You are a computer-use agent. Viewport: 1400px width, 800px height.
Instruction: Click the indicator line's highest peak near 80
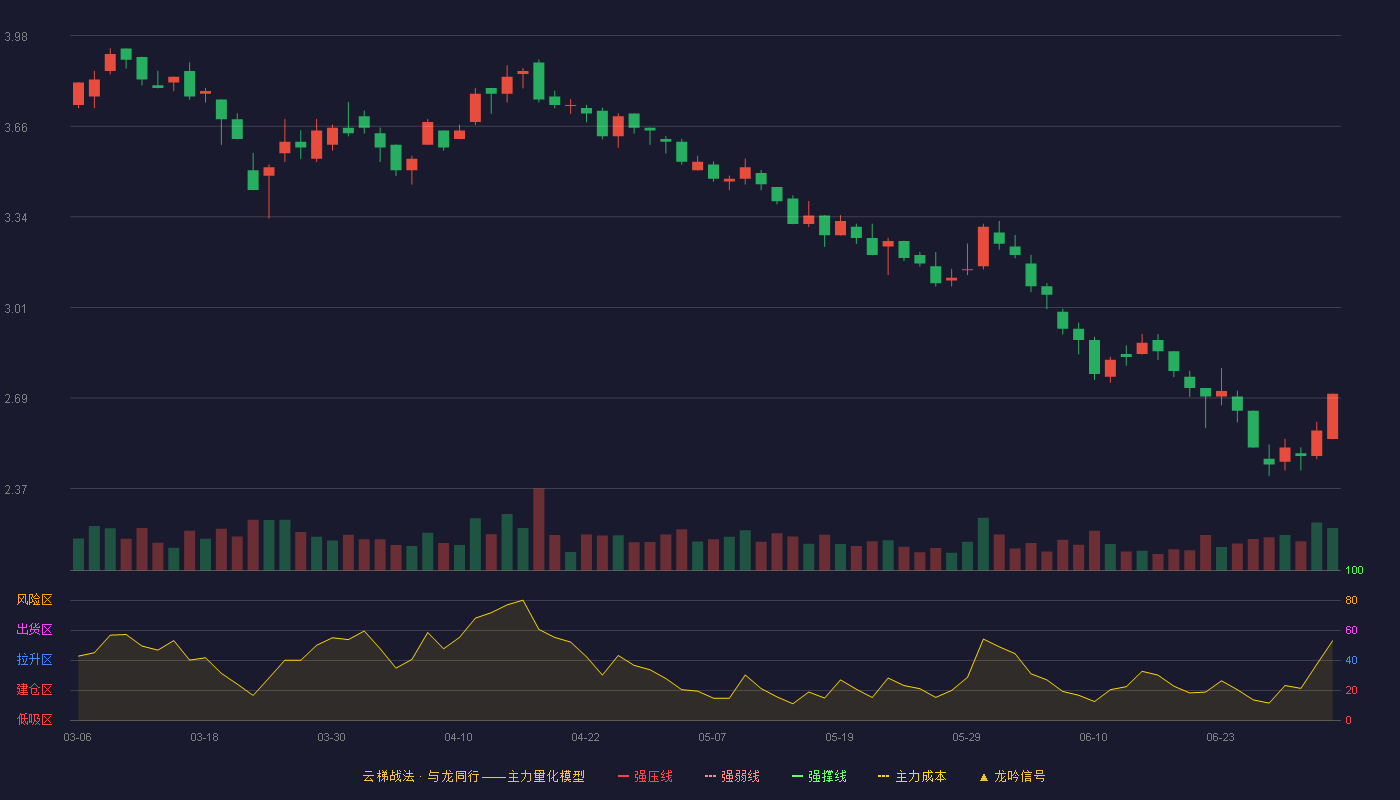click(x=523, y=600)
